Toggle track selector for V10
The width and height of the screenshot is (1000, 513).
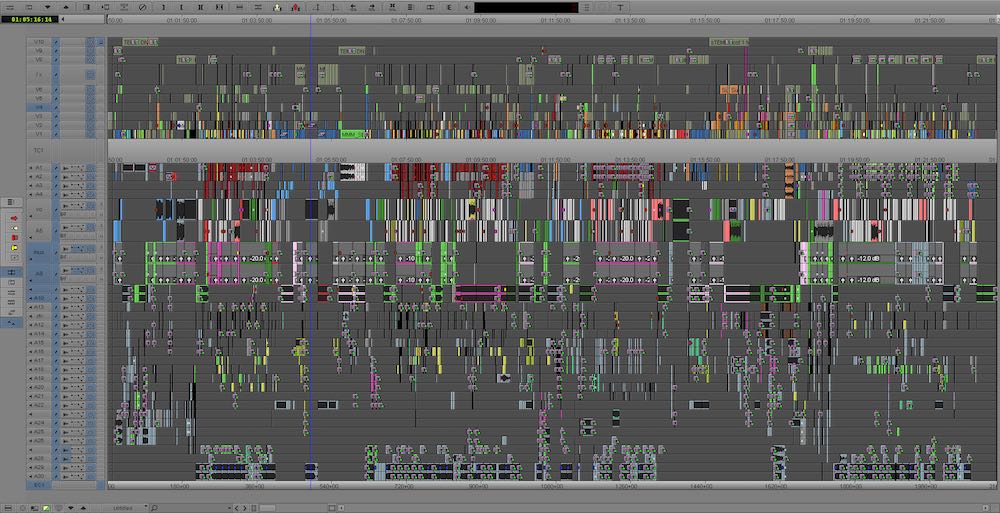tap(39, 42)
